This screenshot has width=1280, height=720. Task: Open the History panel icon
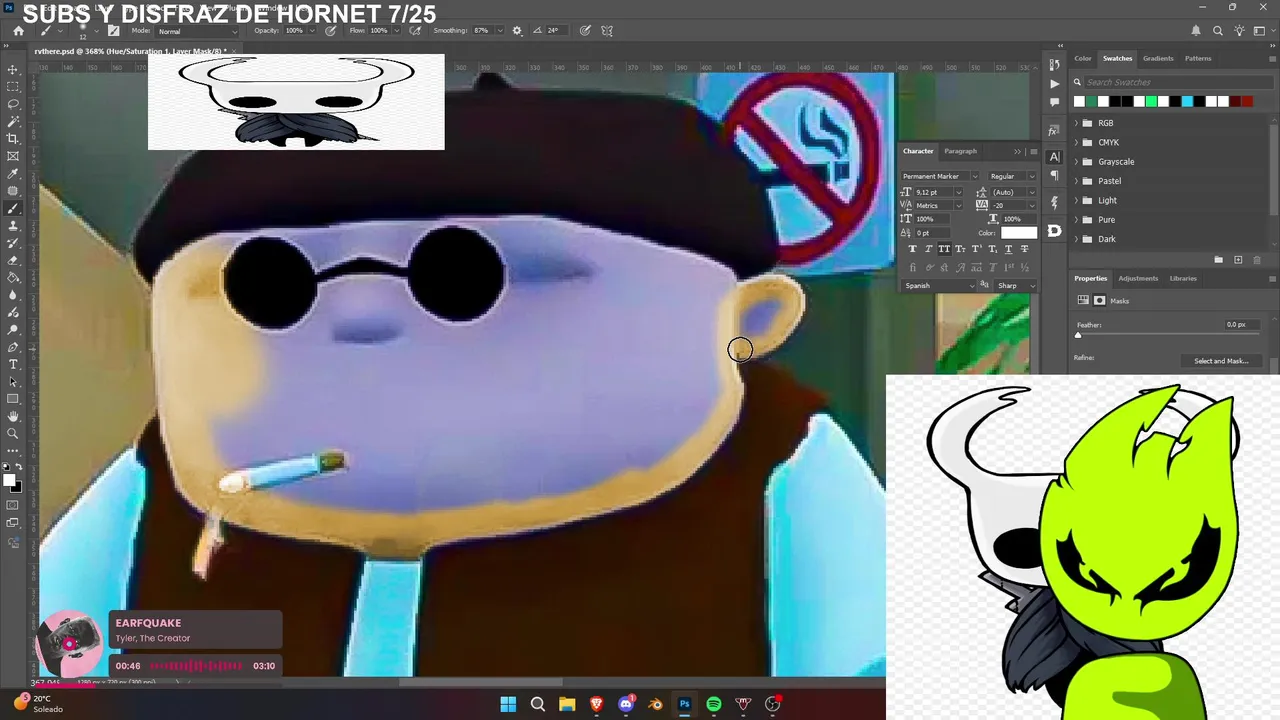(x=1054, y=64)
